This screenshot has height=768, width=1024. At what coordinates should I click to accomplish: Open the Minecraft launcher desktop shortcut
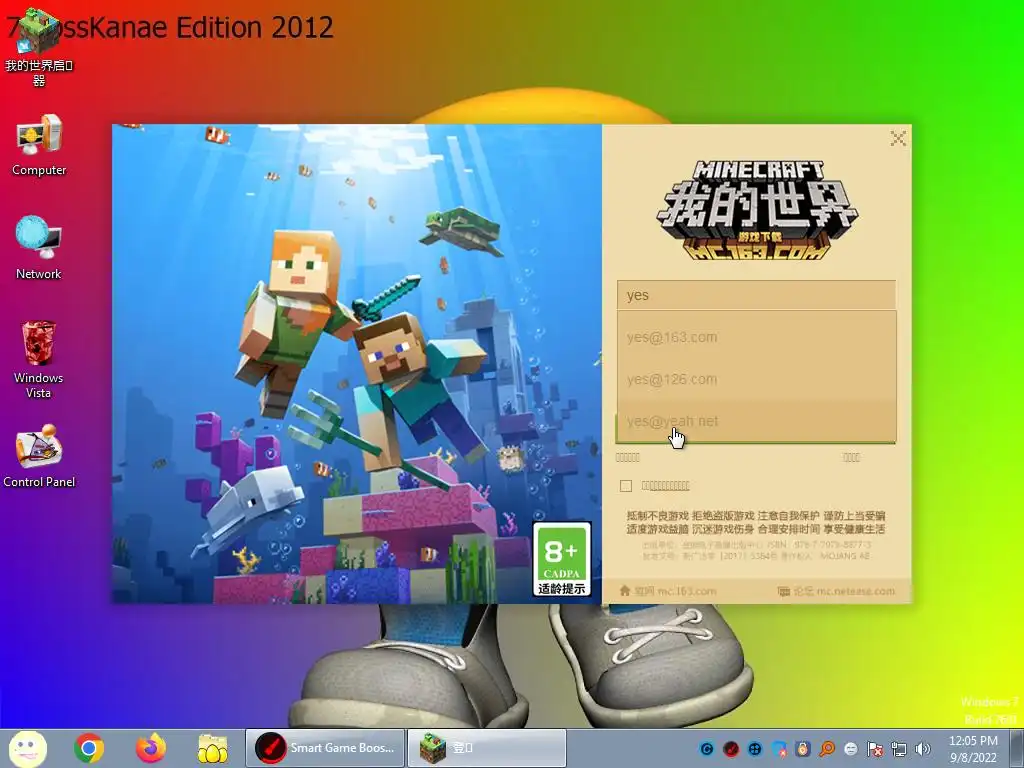click(38, 47)
